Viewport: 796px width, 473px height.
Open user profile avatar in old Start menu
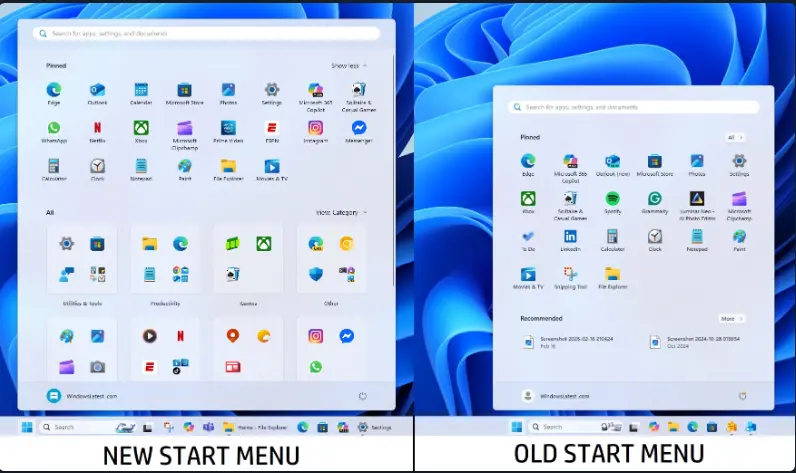click(x=528, y=396)
